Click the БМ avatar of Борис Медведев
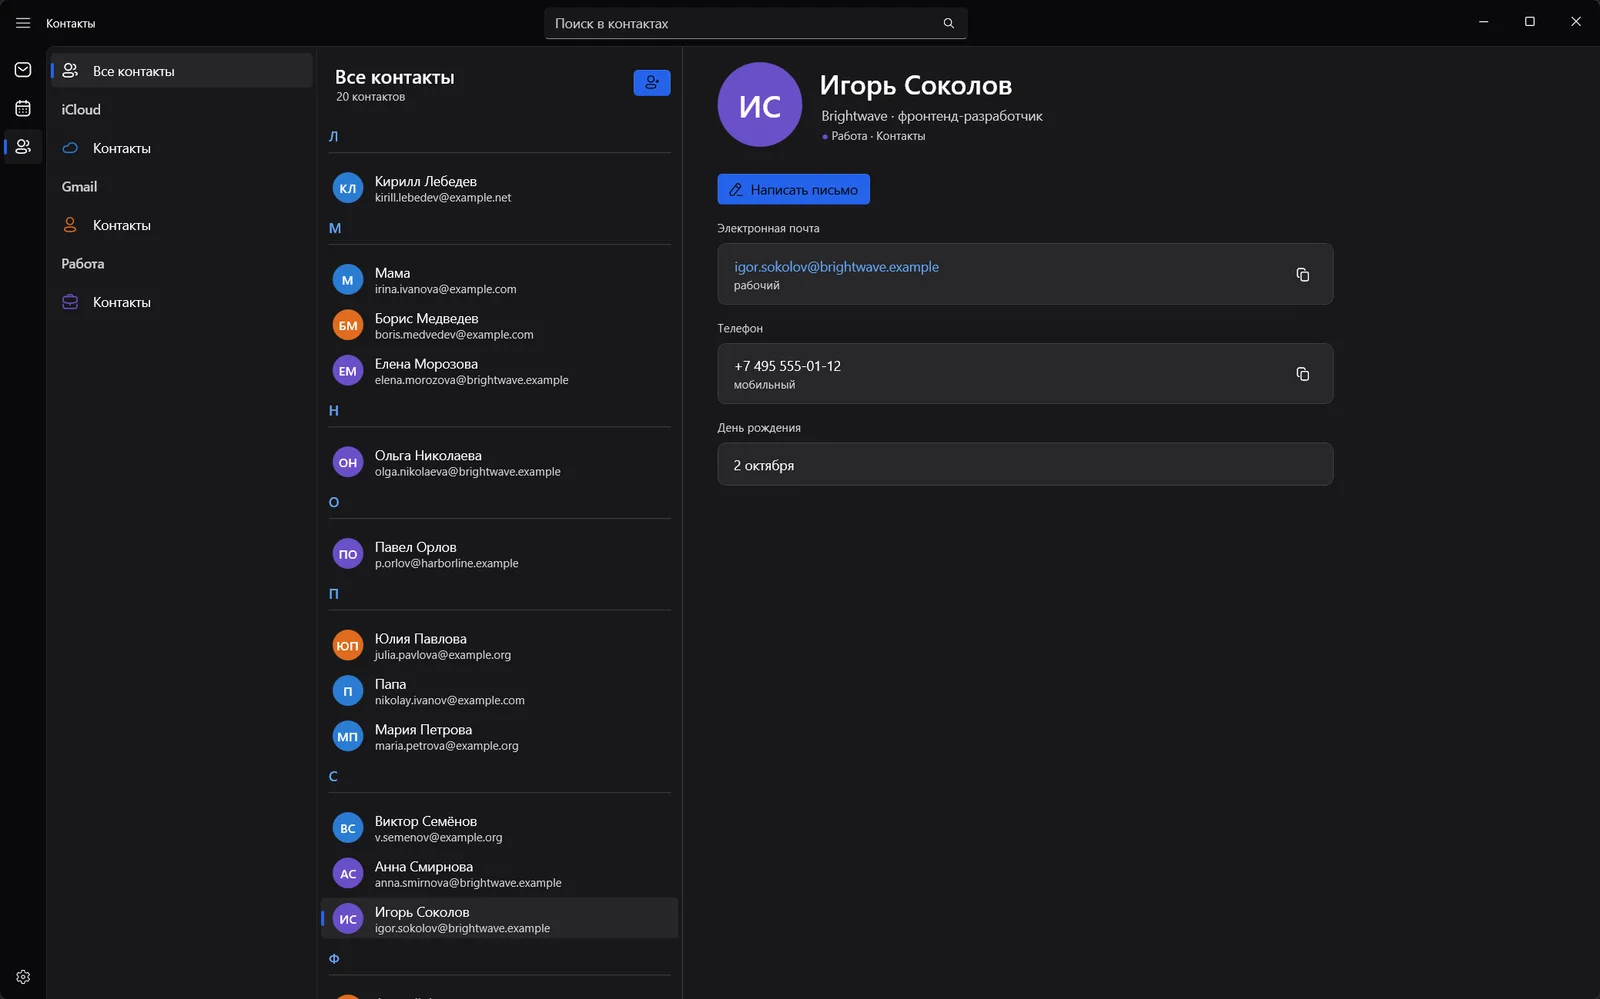This screenshot has height=999, width=1600. [x=348, y=325]
